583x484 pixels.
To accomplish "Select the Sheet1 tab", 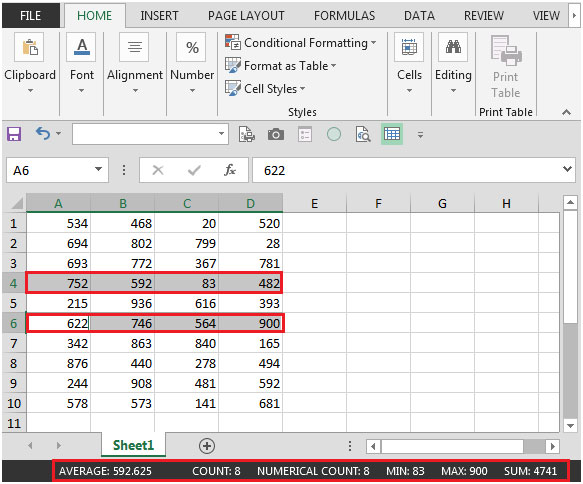I will pos(133,445).
